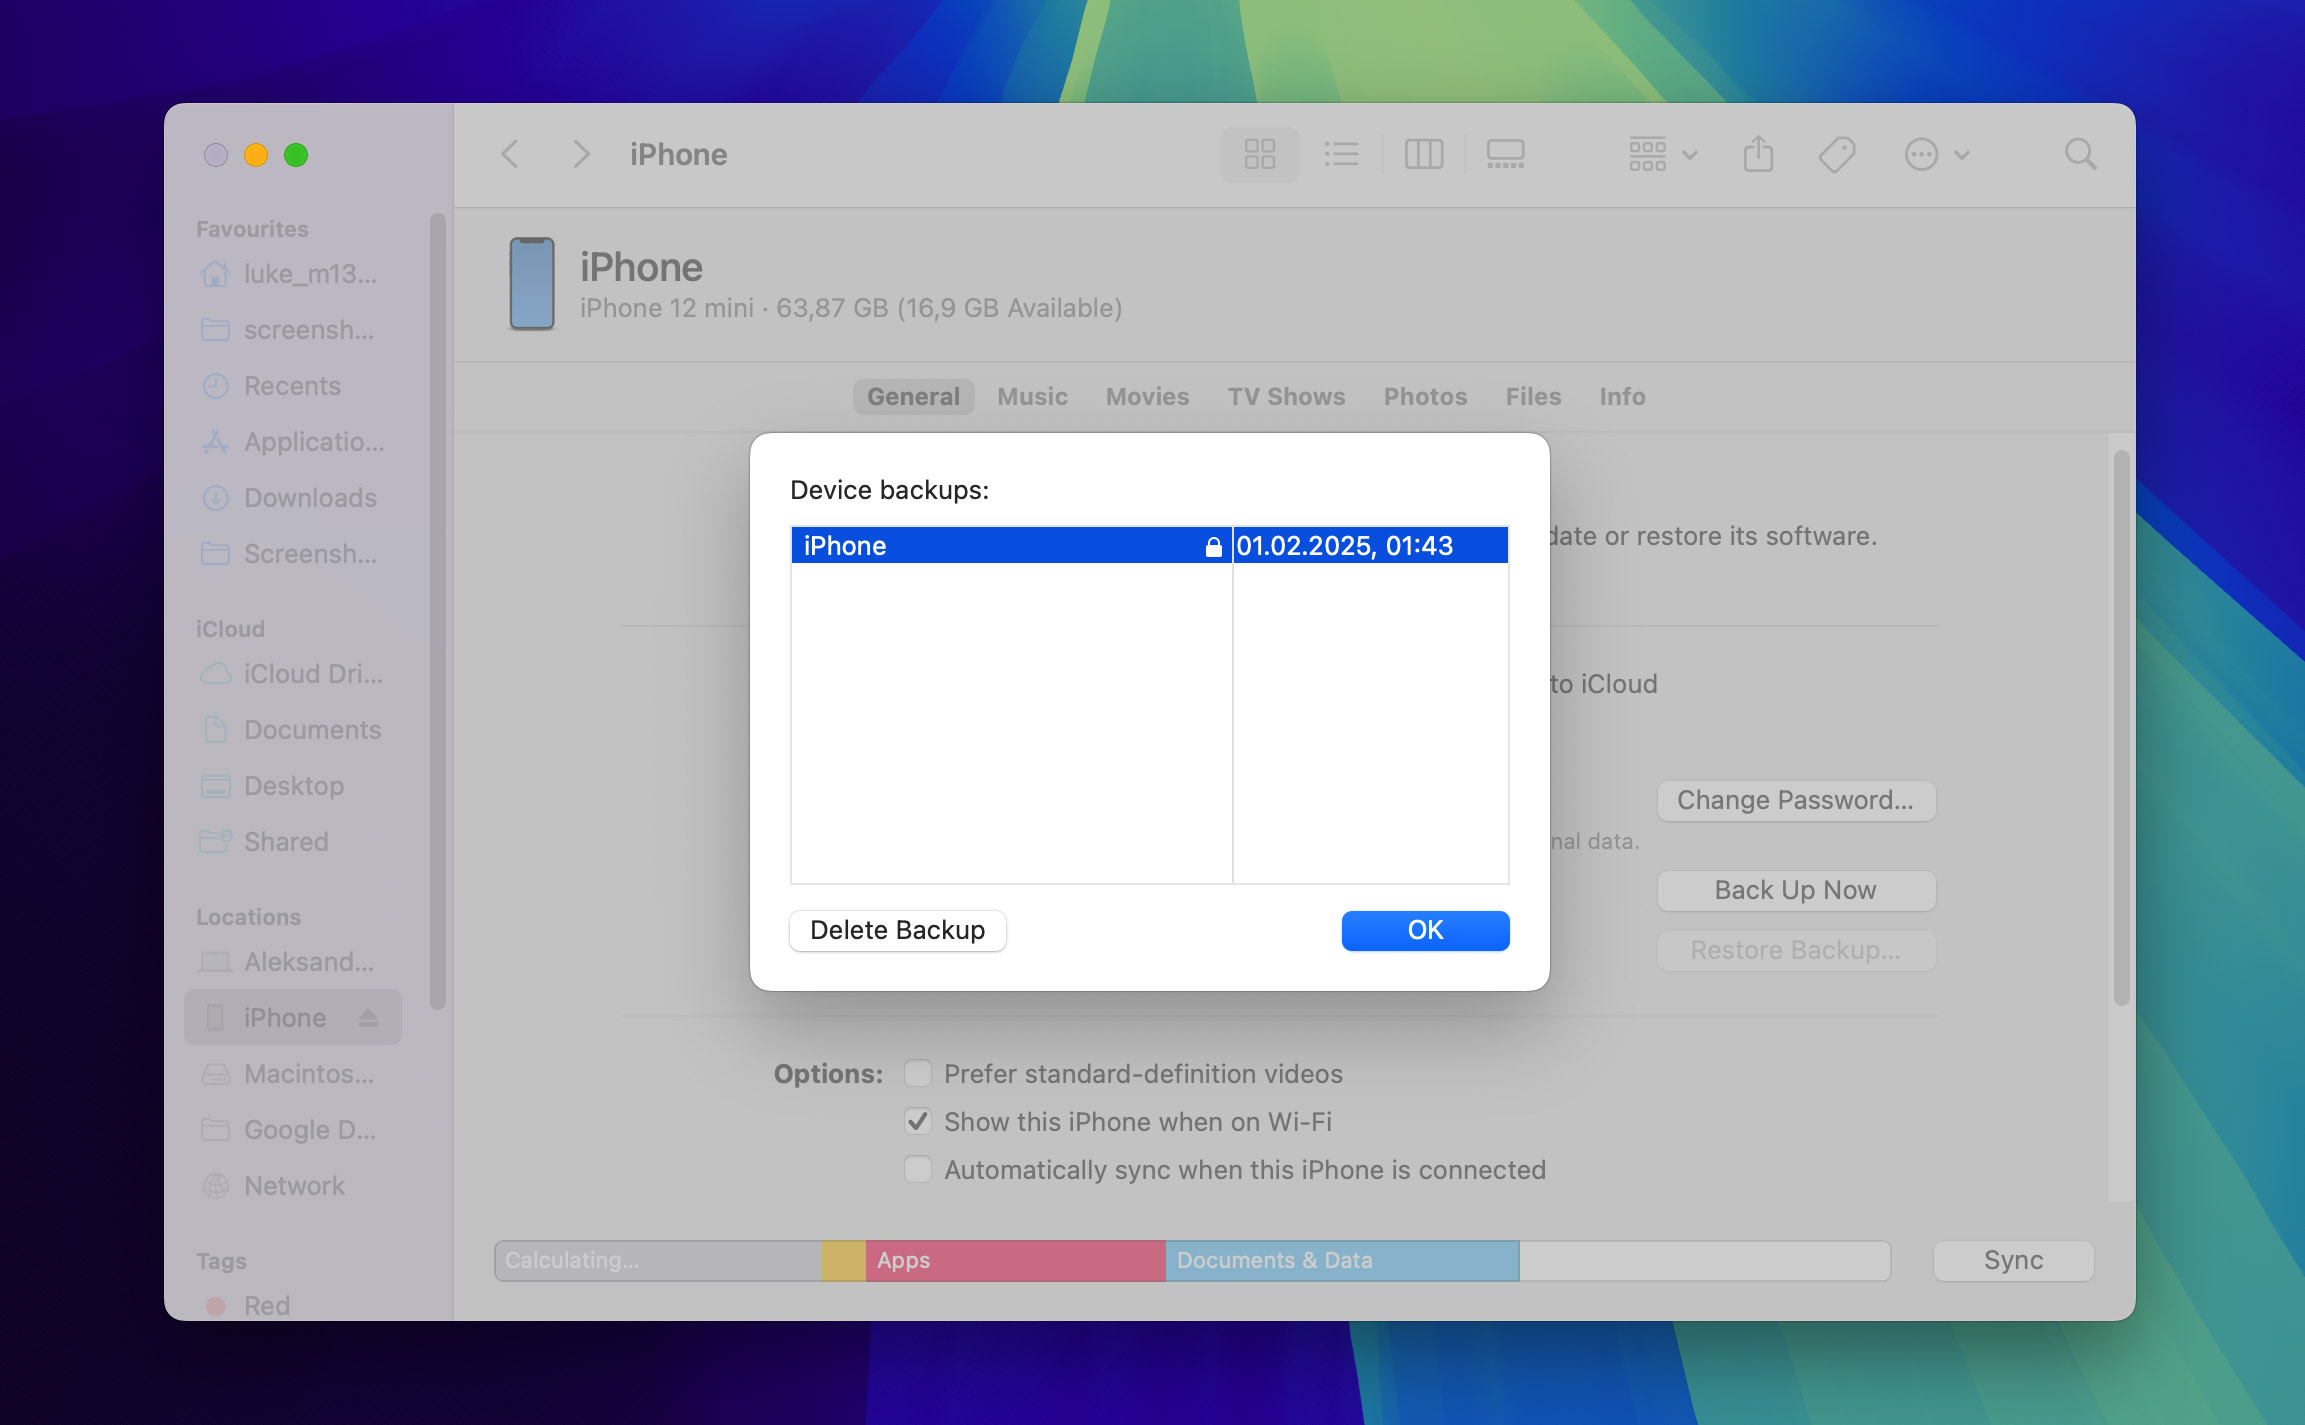This screenshot has height=1425, width=2305.
Task: Open luke_m13 home folder in sidebar
Action: coord(290,274)
